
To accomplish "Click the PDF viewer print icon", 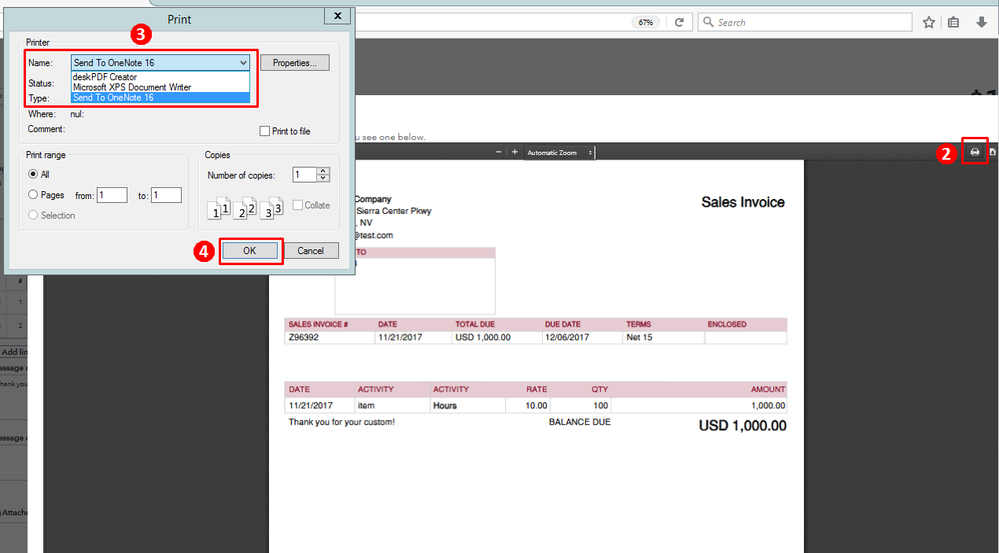I will click(x=975, y=152).
